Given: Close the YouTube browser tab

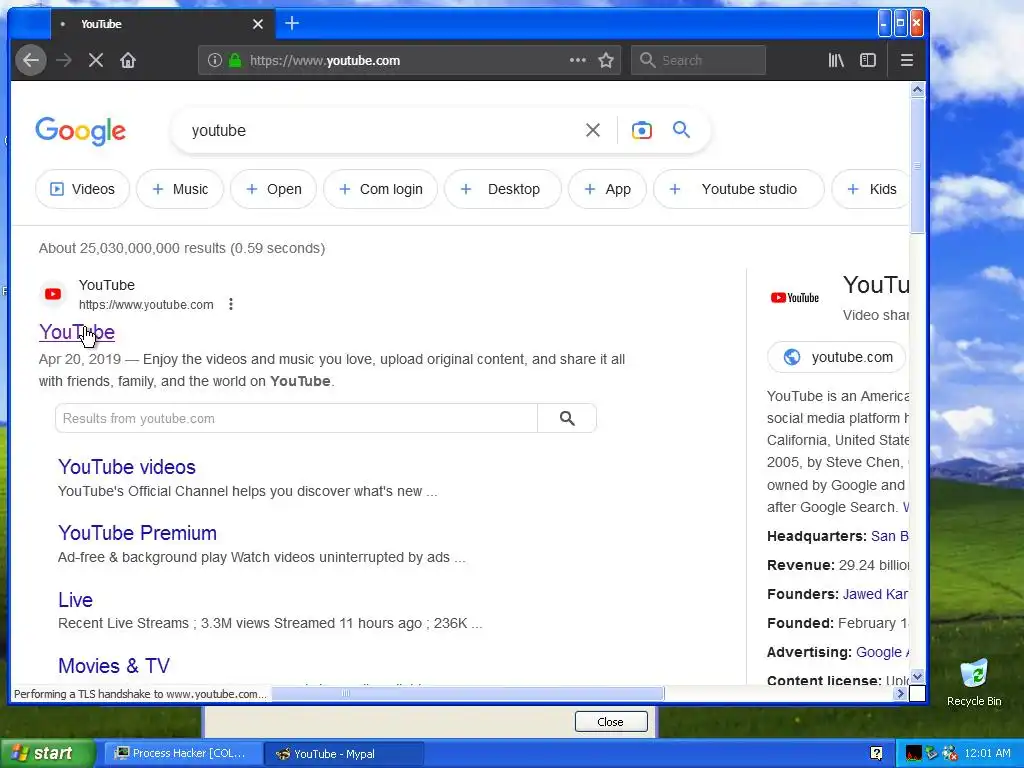Looking at the screenshot, I should coord(258,24).
